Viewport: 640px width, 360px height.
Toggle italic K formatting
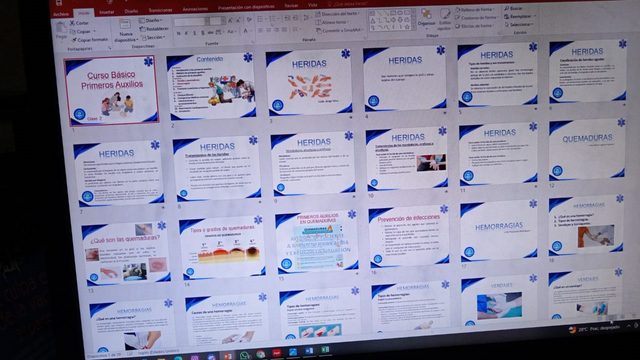point(186,33)
